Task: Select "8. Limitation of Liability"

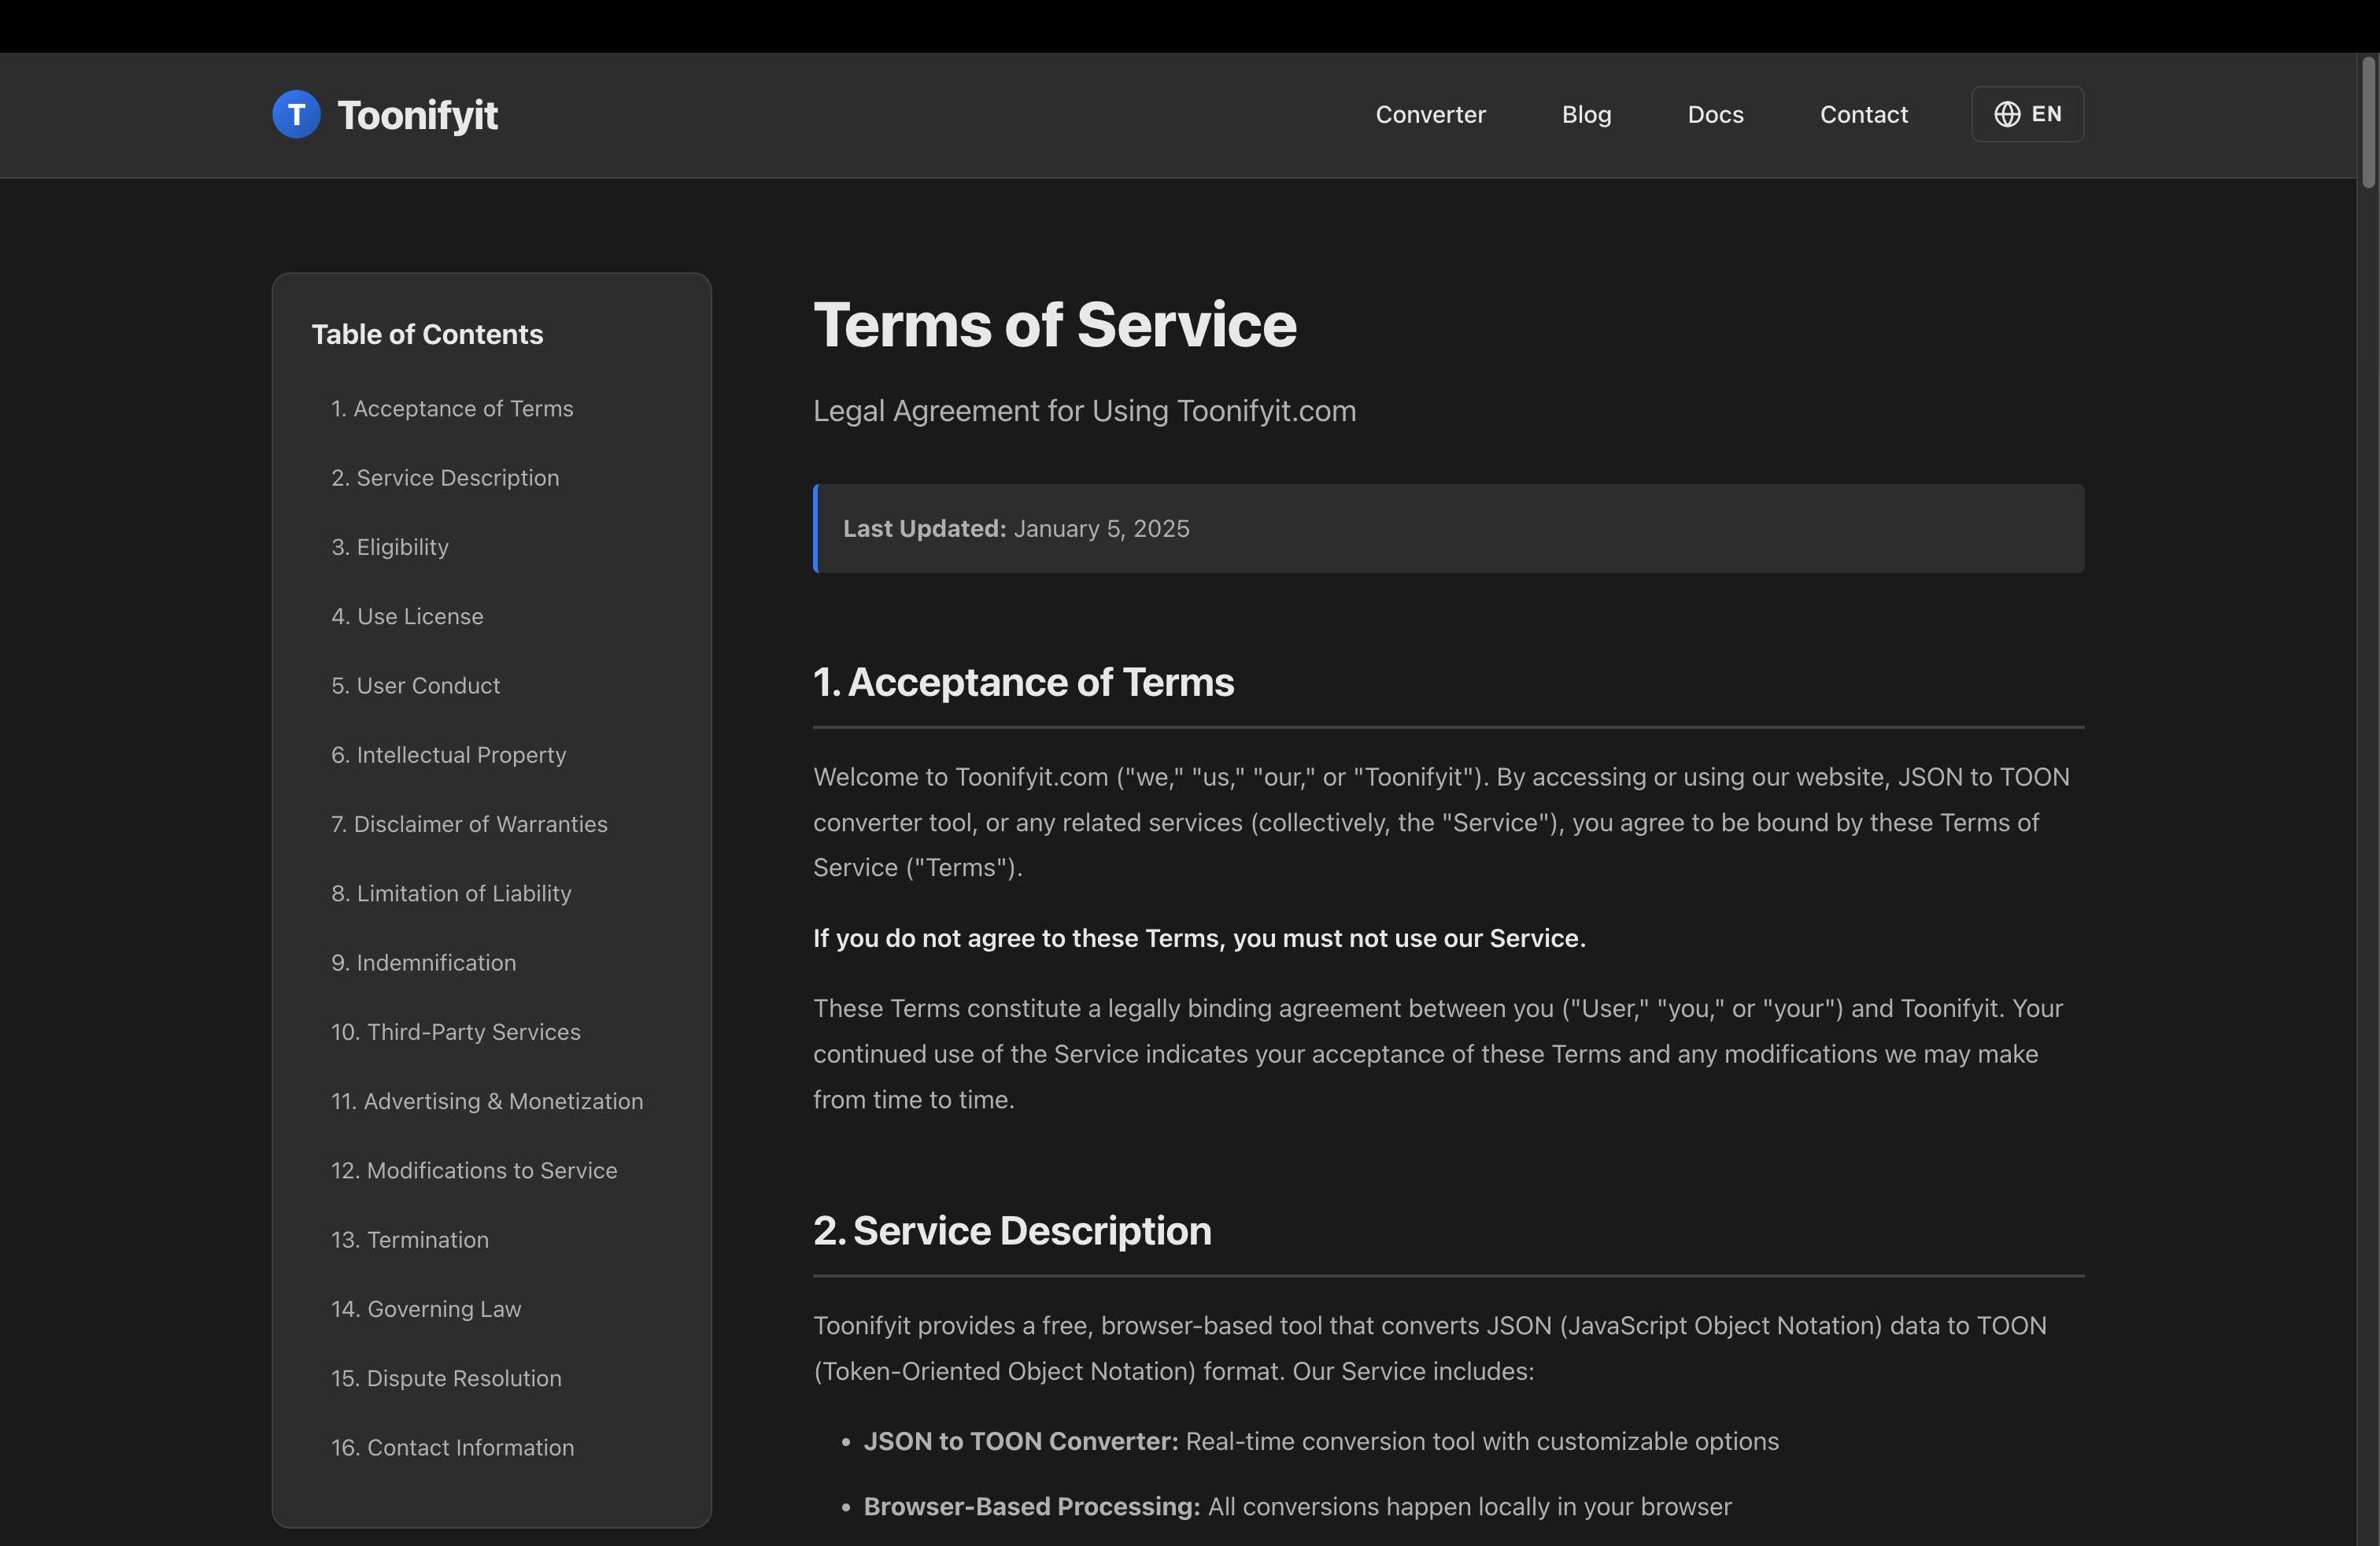Action: click(451, 893)
